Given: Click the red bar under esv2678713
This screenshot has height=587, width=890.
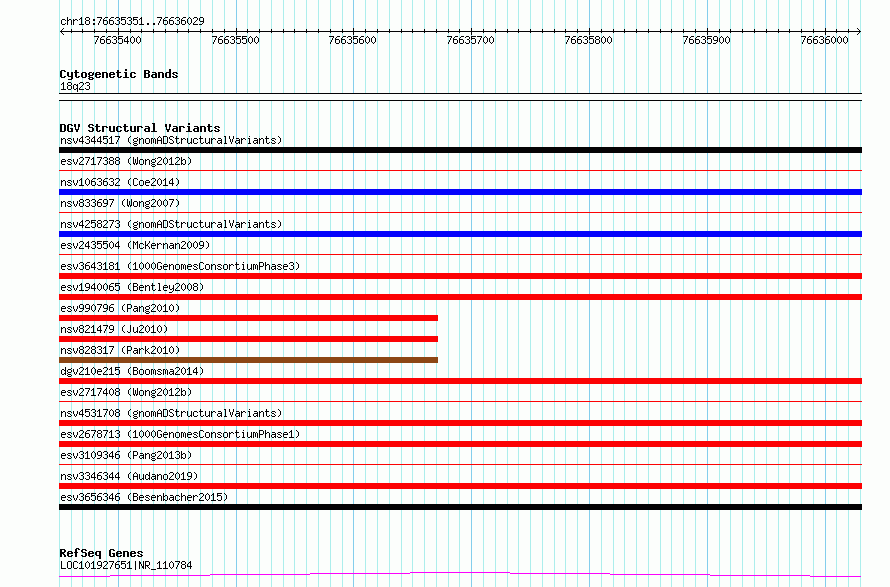Looking at the screenshot, I should click(x=460, y=444).
